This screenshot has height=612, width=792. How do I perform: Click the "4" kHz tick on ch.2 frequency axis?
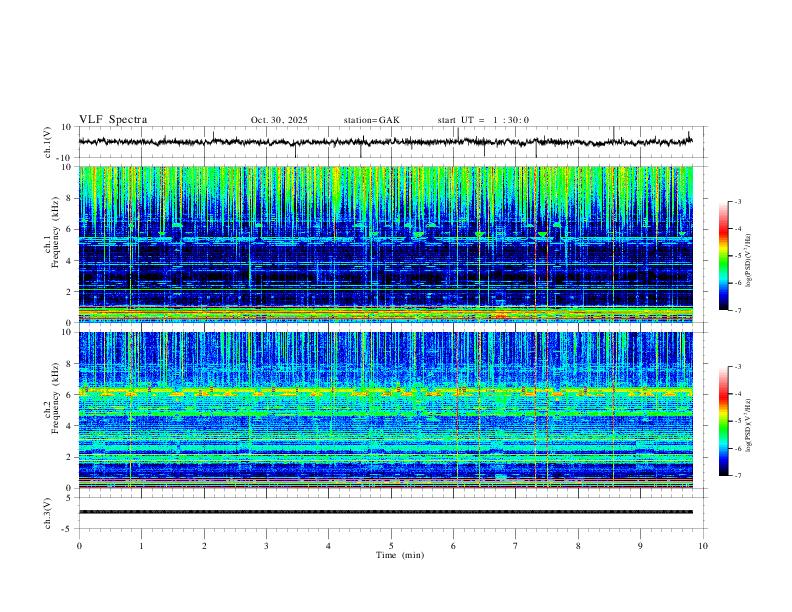click(70, 426)
